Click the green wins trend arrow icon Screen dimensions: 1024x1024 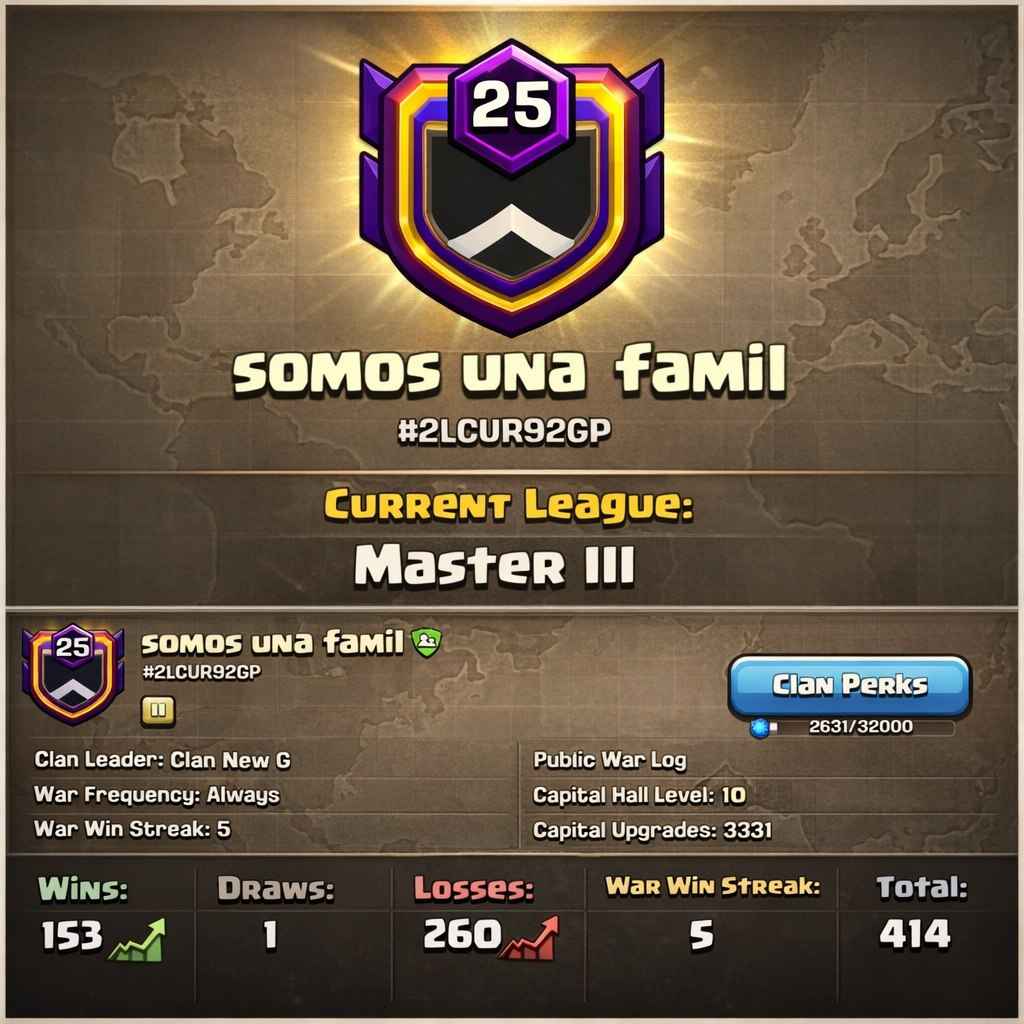(x=137, y=939)
